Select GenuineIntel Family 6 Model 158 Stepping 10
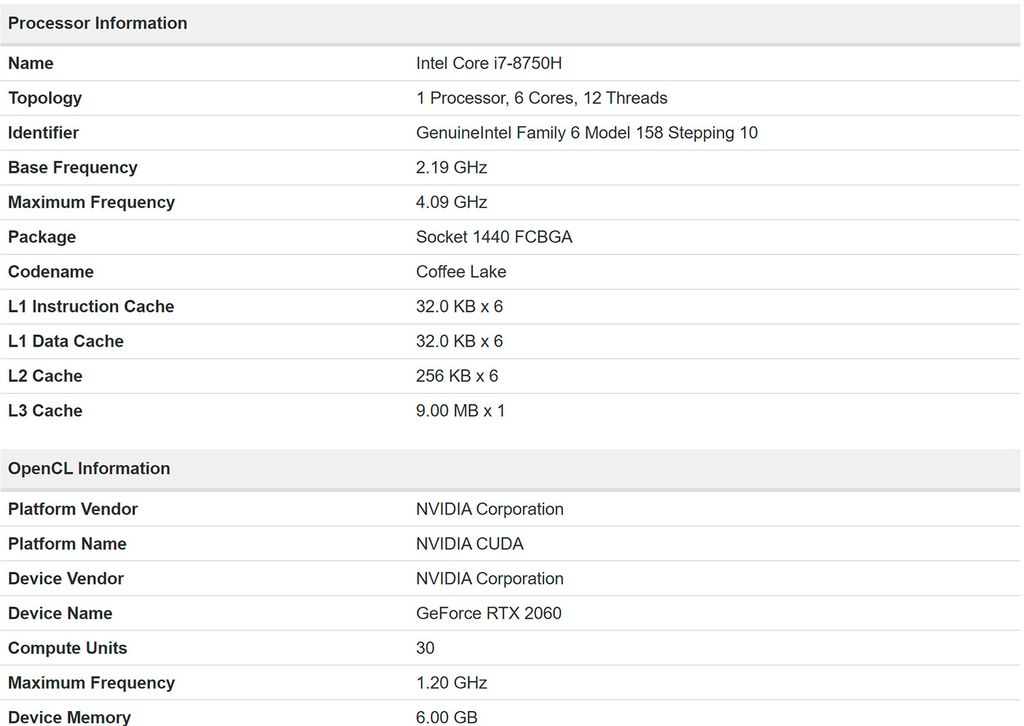 point(586,133)
